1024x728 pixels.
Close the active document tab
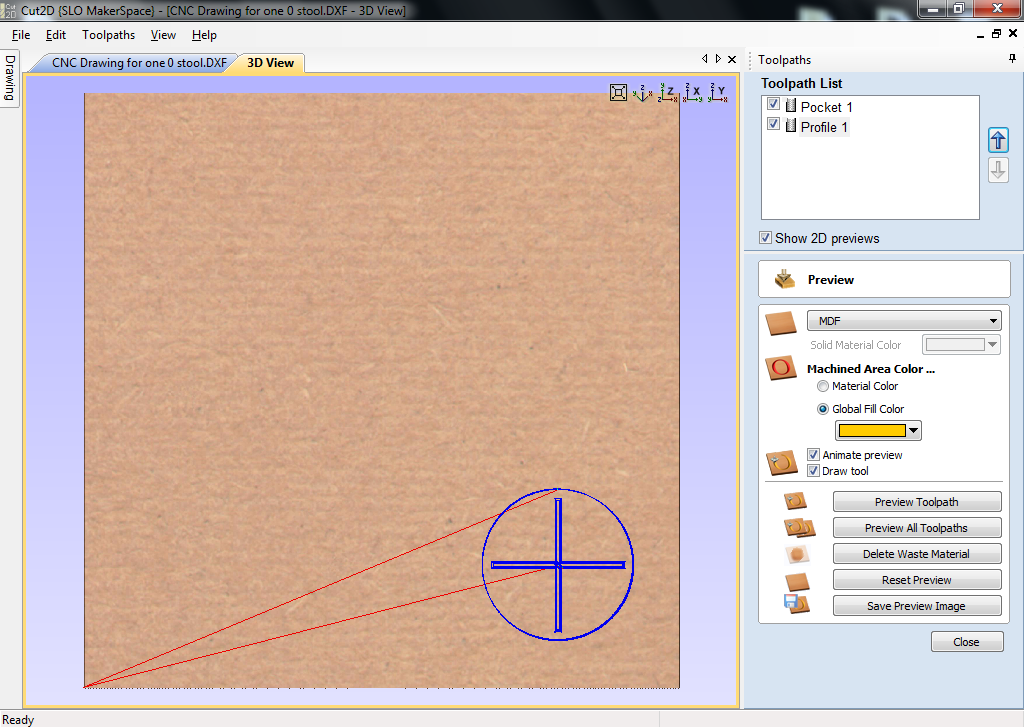tap(732, 59)
